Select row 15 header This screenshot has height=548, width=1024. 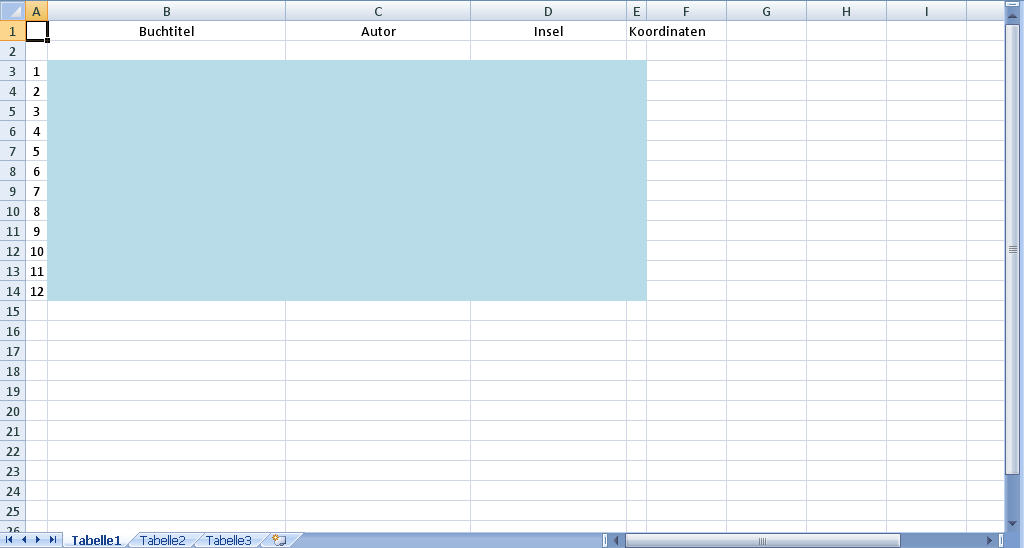[13, 311]
